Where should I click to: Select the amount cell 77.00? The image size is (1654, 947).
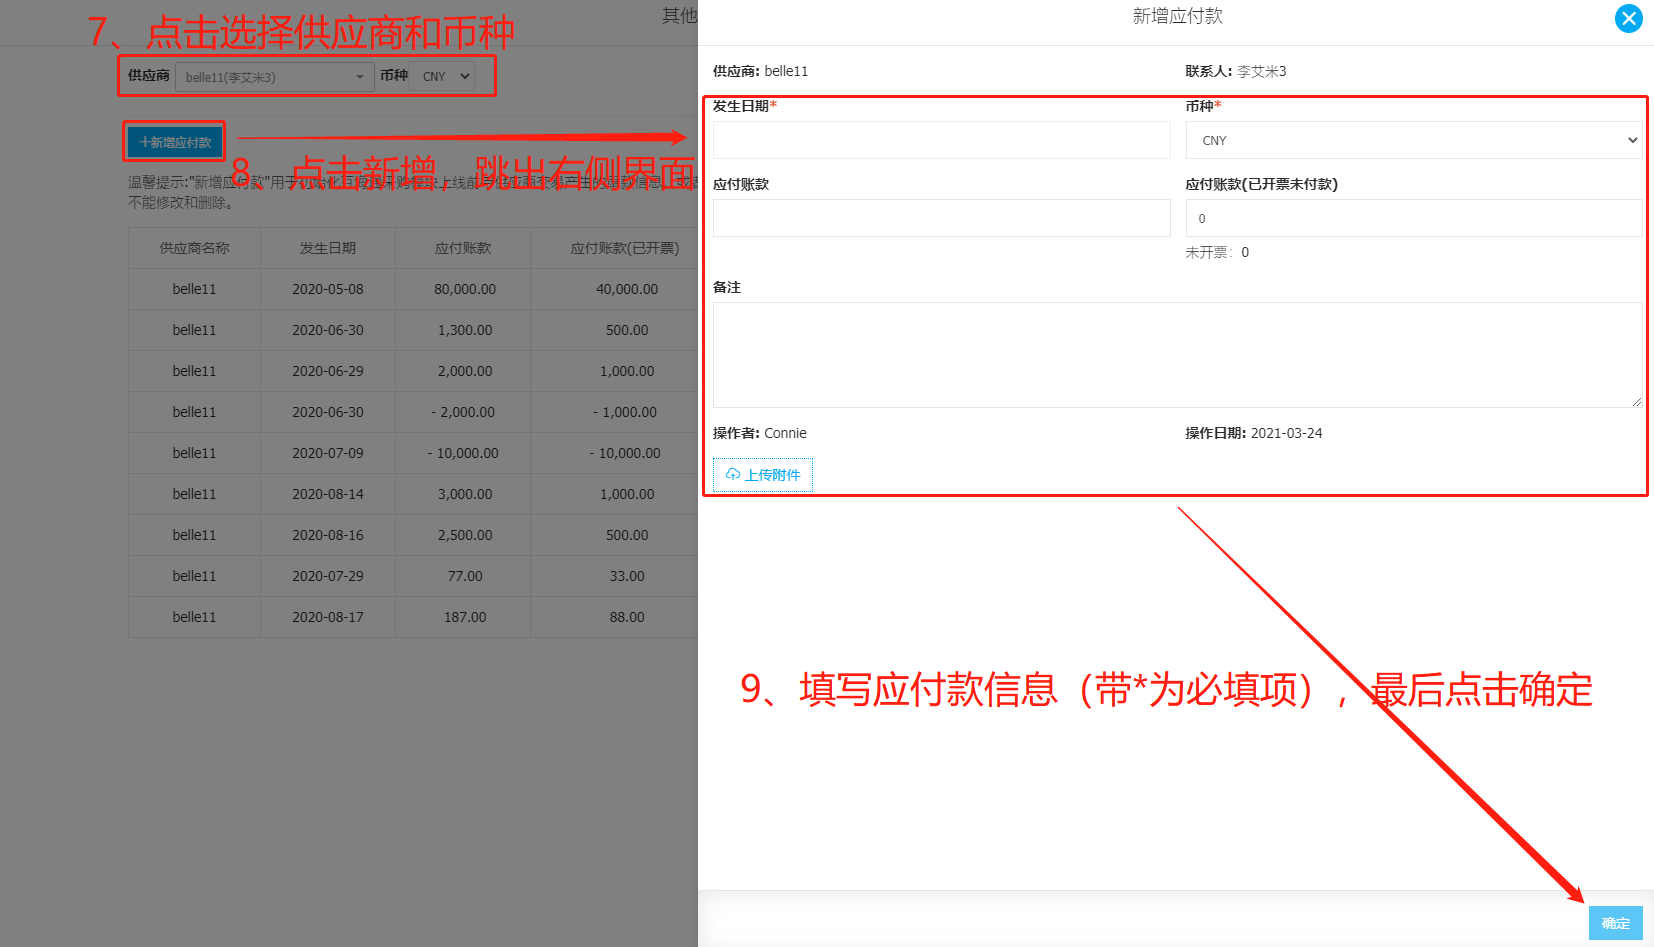(x=465, y=576)
